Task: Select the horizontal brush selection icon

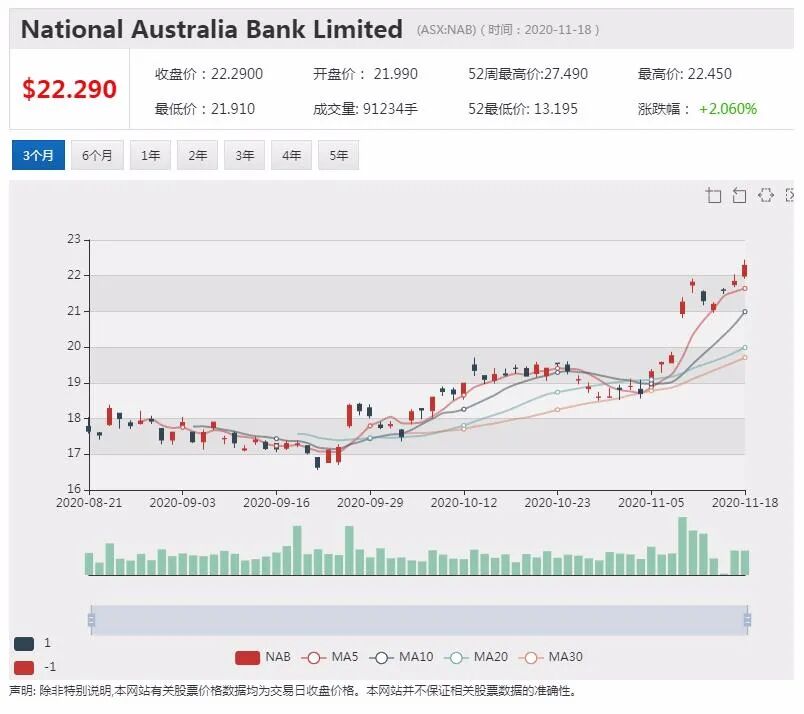Action: 766,195
